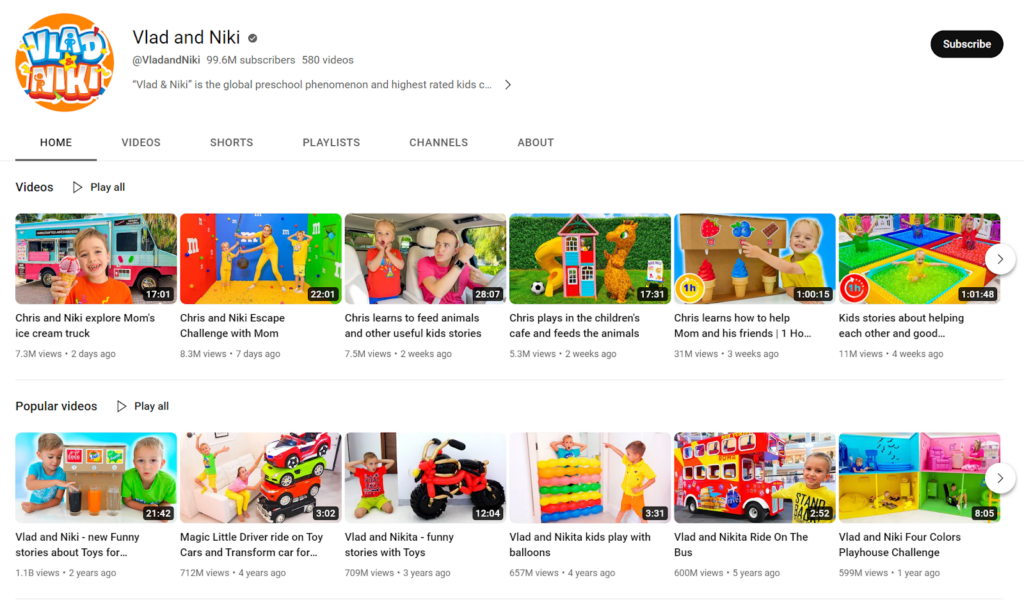This screenshot has width=1024, height=613.
Task: Expand the channel description with the chevron
Action: (507, 85)
